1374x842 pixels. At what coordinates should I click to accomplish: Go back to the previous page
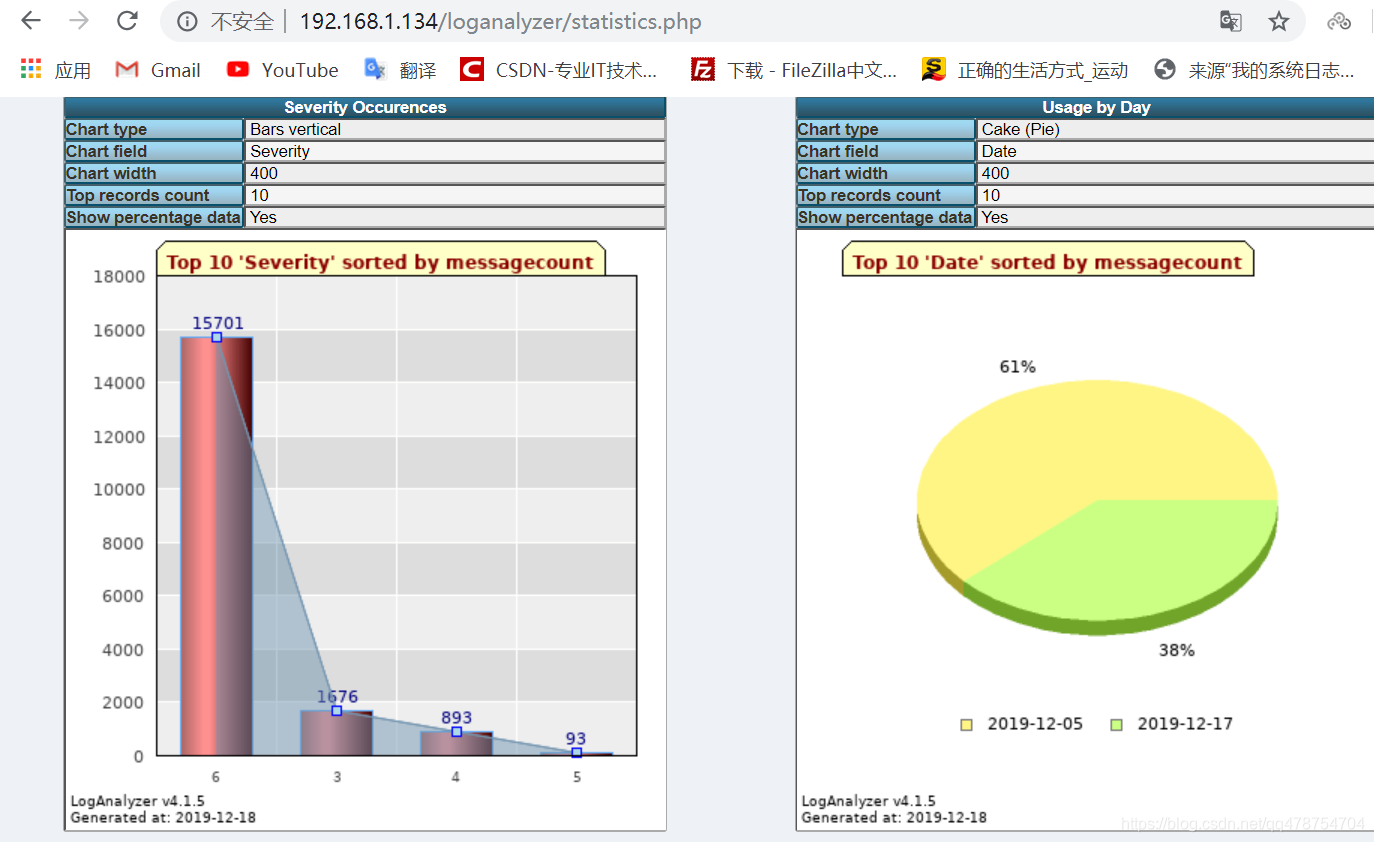31,21
